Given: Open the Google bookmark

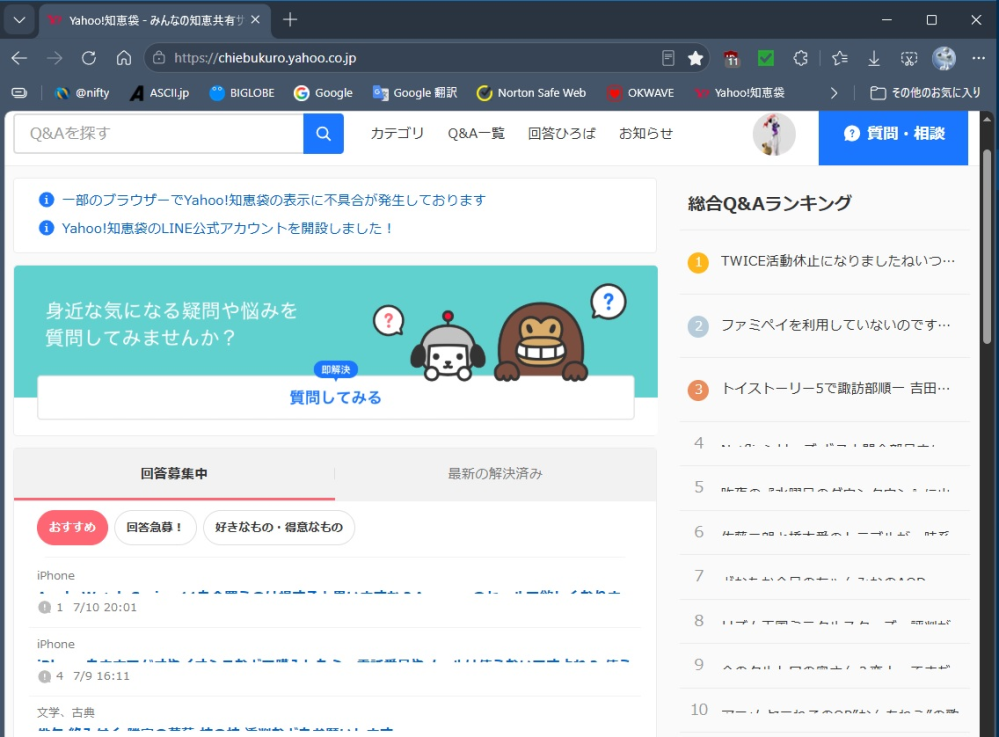Looking at the screenshot, I should click(323, 93).
